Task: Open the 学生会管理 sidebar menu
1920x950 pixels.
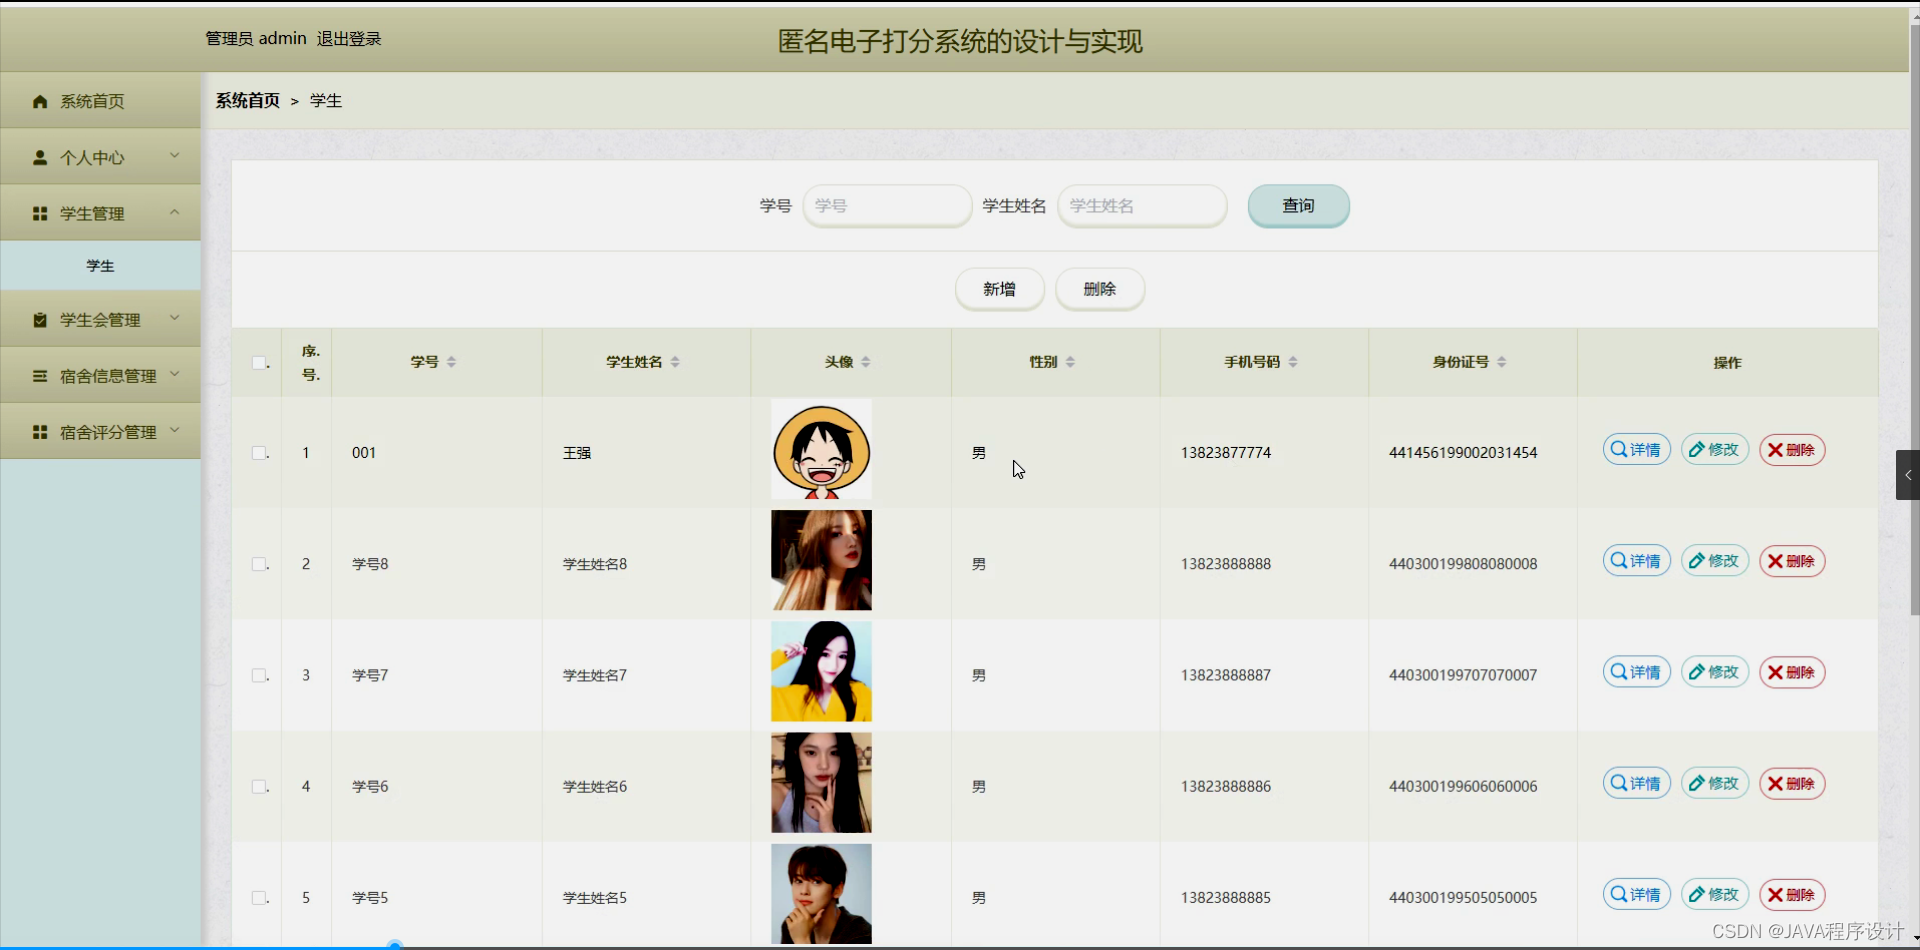Action: pos(100,320)
